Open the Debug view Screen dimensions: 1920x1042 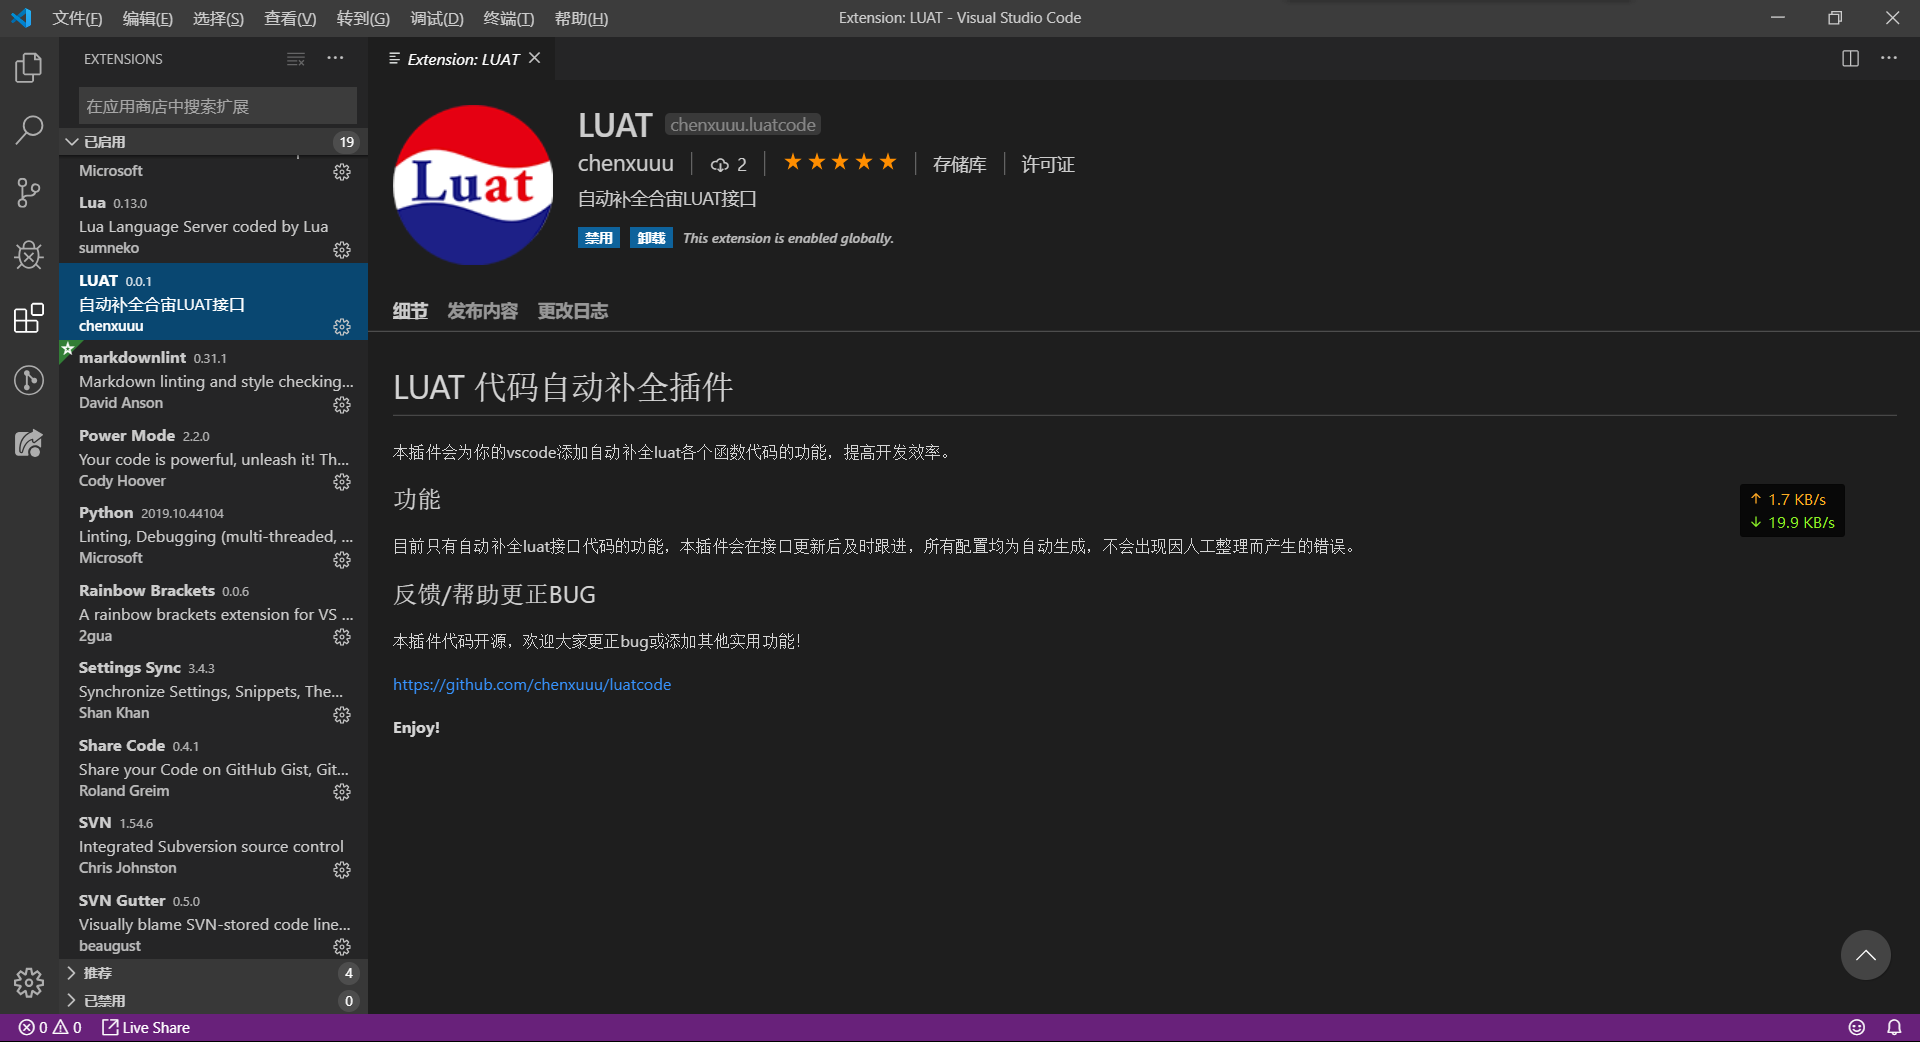point(29,255)
